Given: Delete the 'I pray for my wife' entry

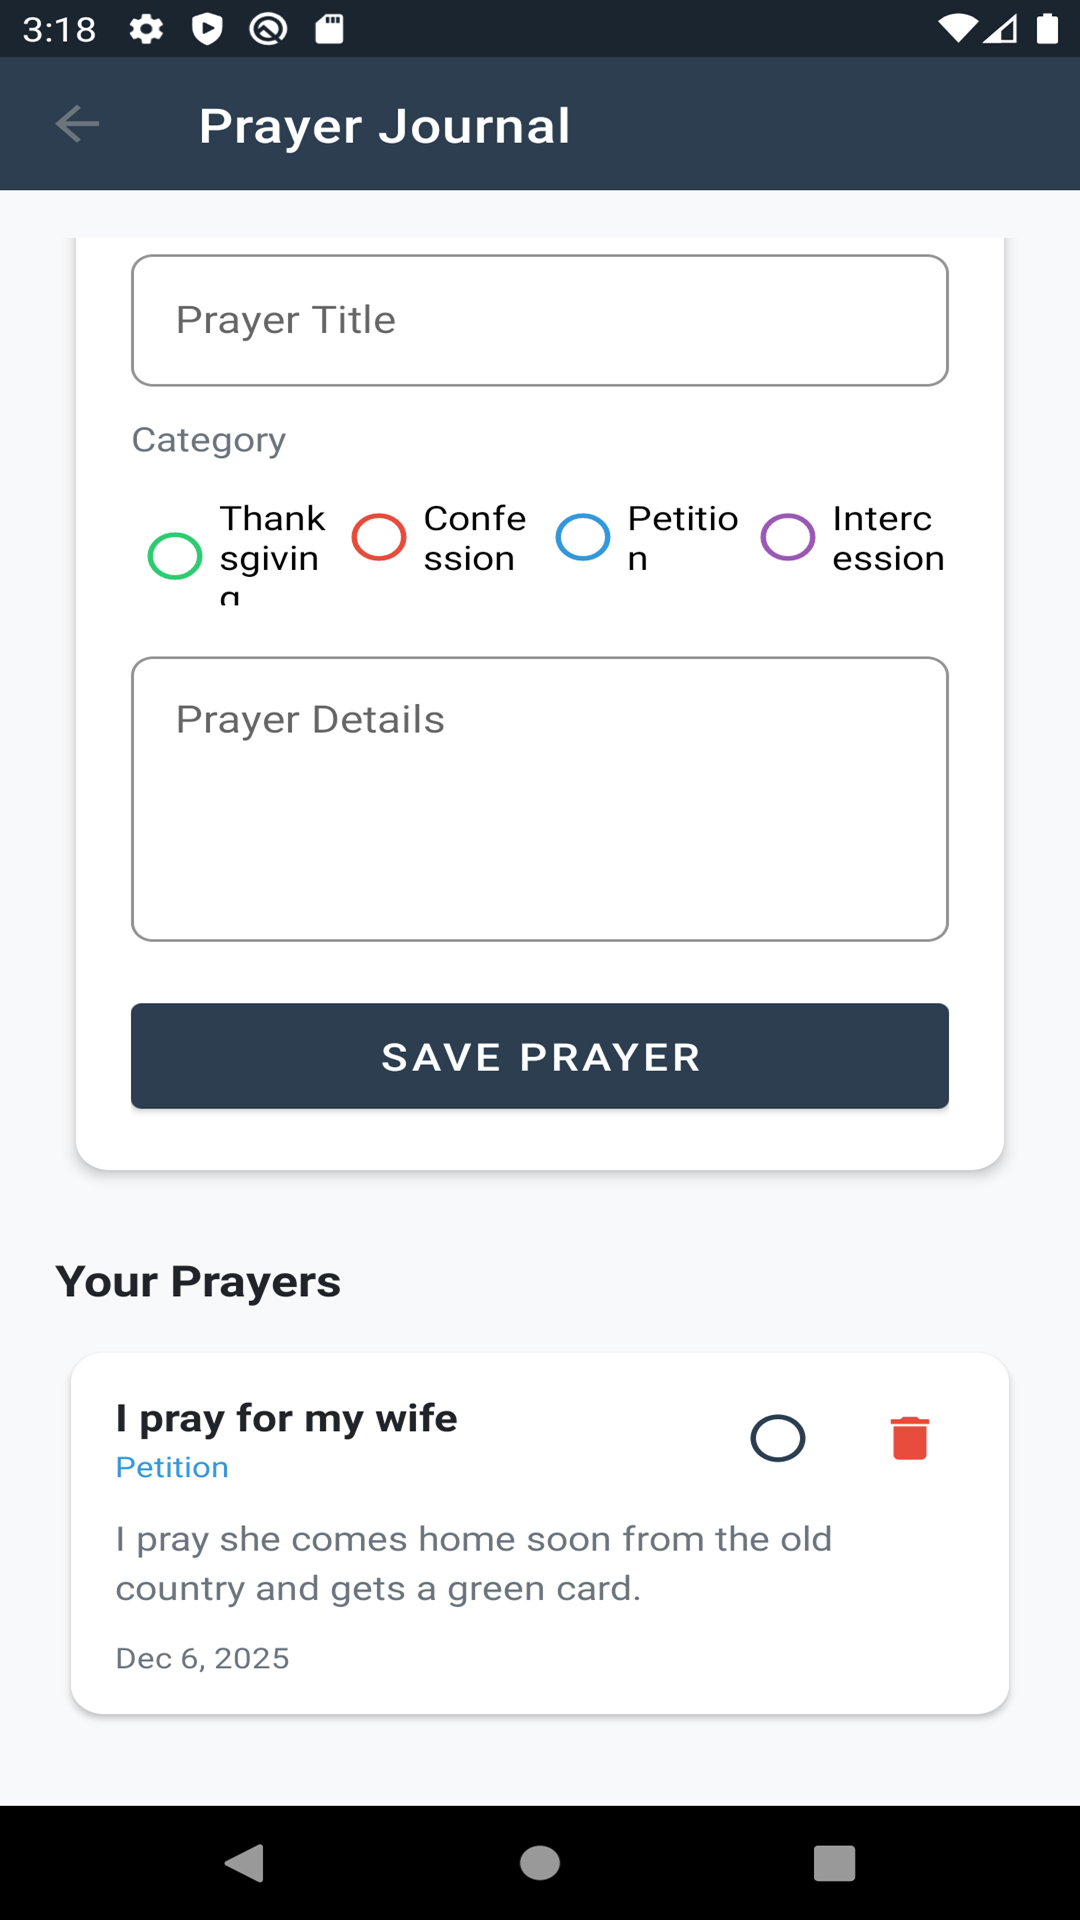Looking at the screenshot, I should [909, 1438].
